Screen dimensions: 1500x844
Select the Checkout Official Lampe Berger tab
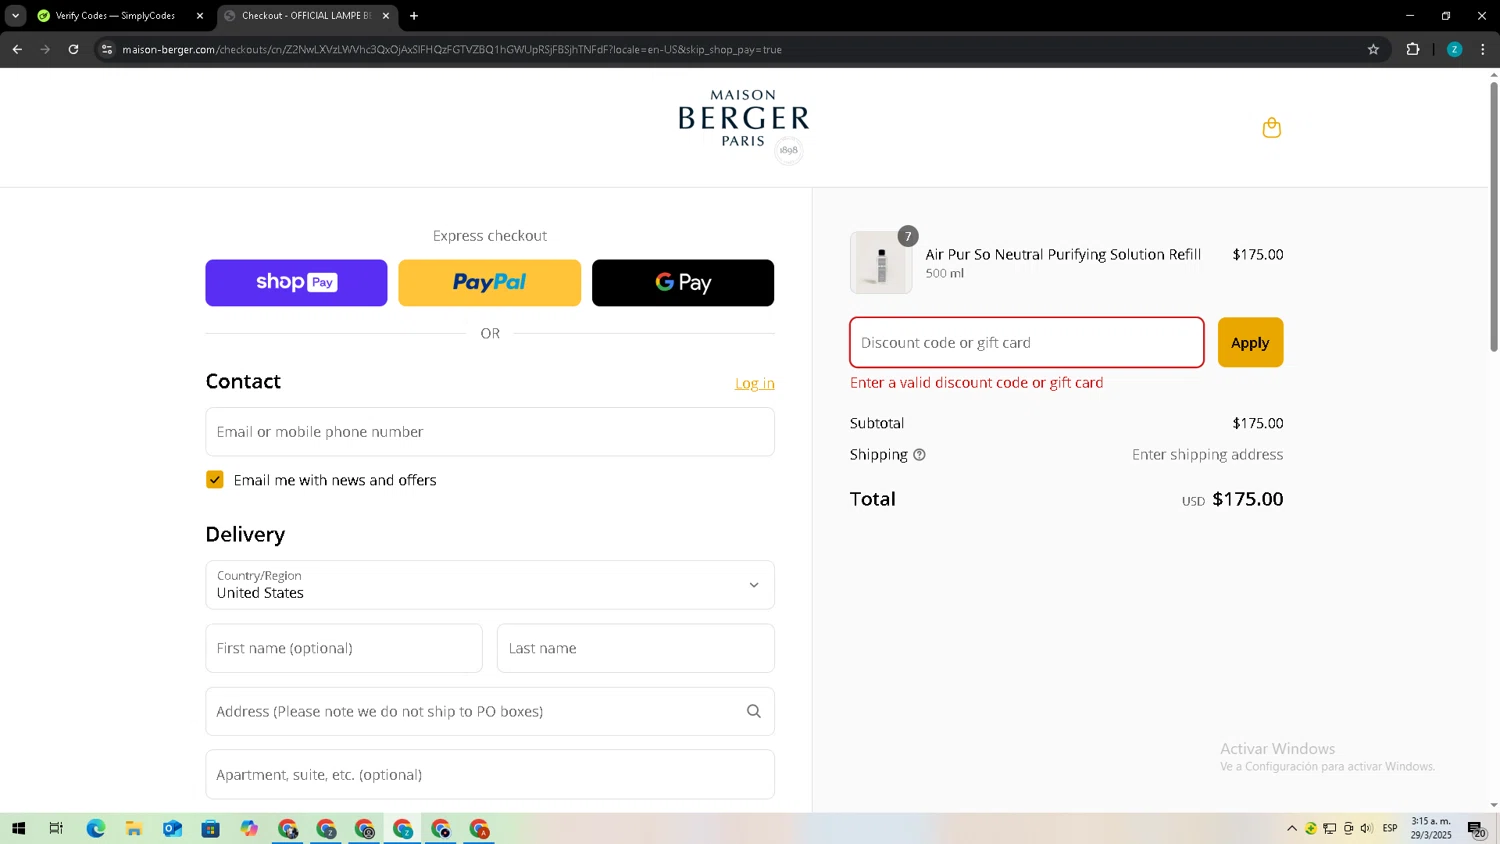click(305, 16)
